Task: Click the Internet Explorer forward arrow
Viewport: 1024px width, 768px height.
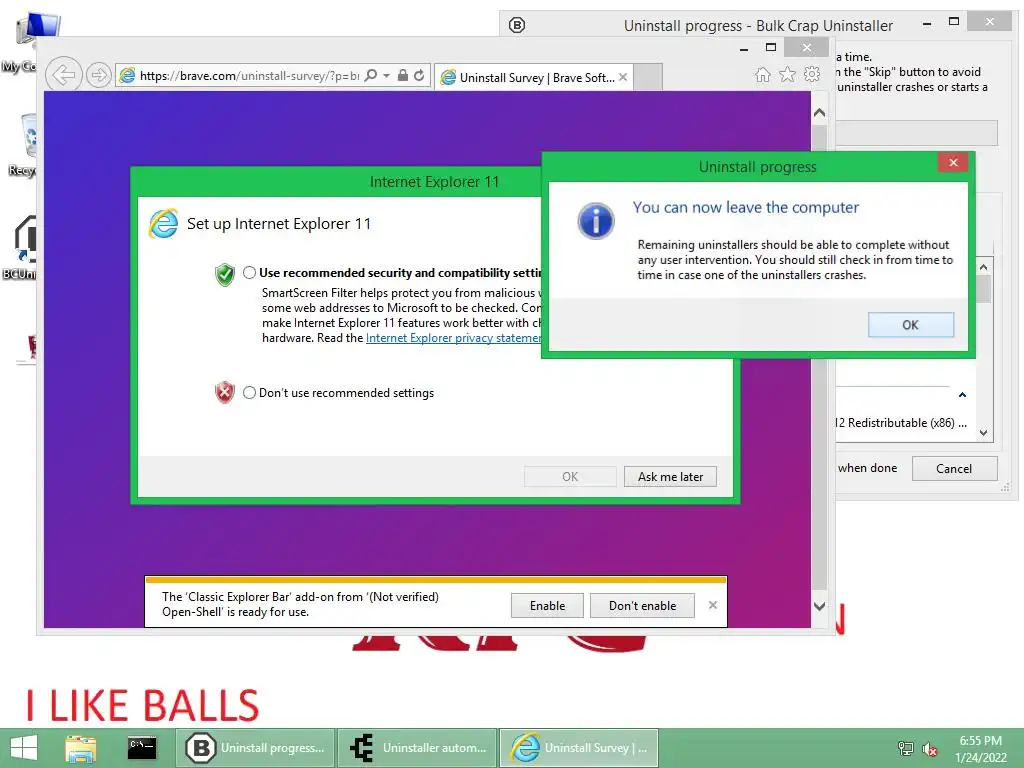Action: pos(99,75)
